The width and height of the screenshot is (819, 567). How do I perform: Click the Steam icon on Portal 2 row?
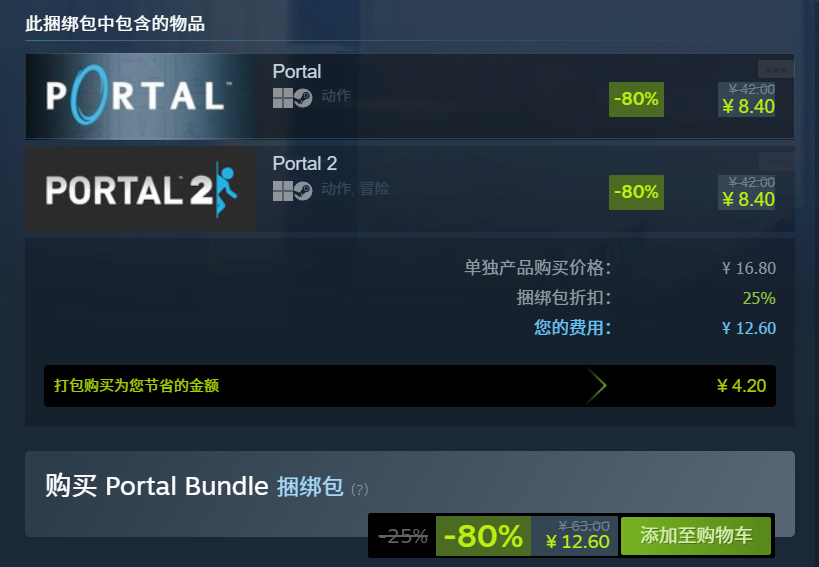(303, 191)
